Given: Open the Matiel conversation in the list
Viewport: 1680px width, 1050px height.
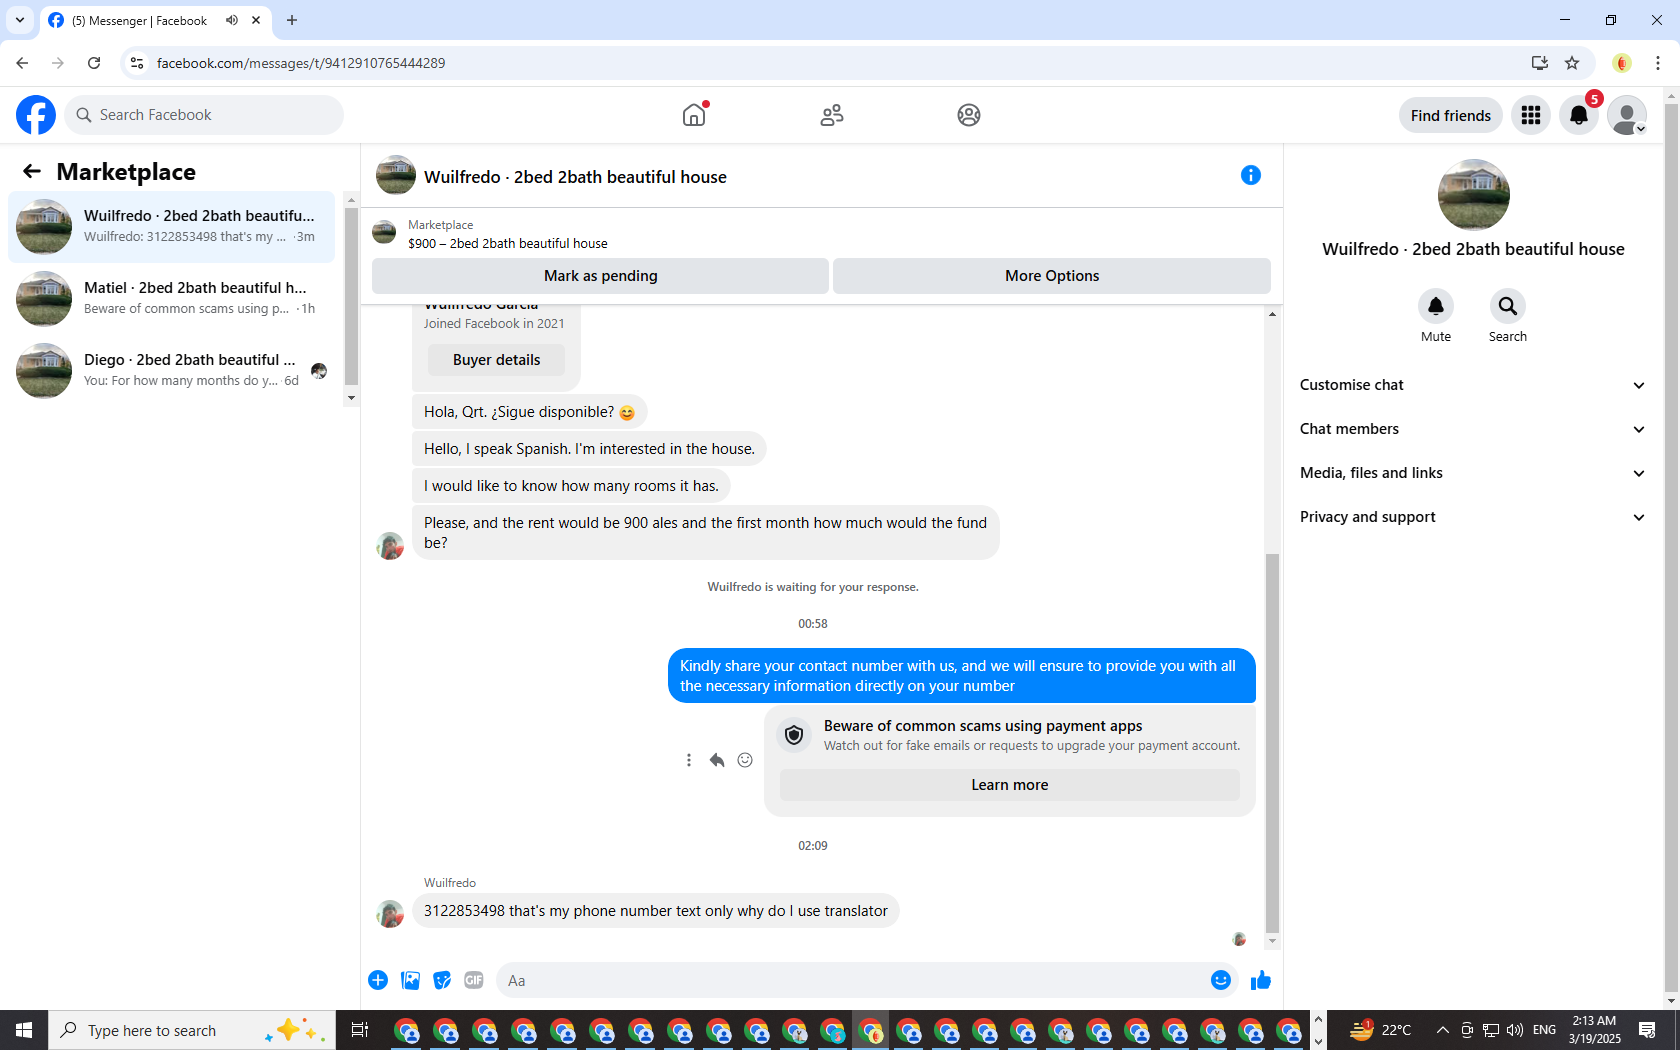Looking at the screenshot, I should click(x=172, y=299).
